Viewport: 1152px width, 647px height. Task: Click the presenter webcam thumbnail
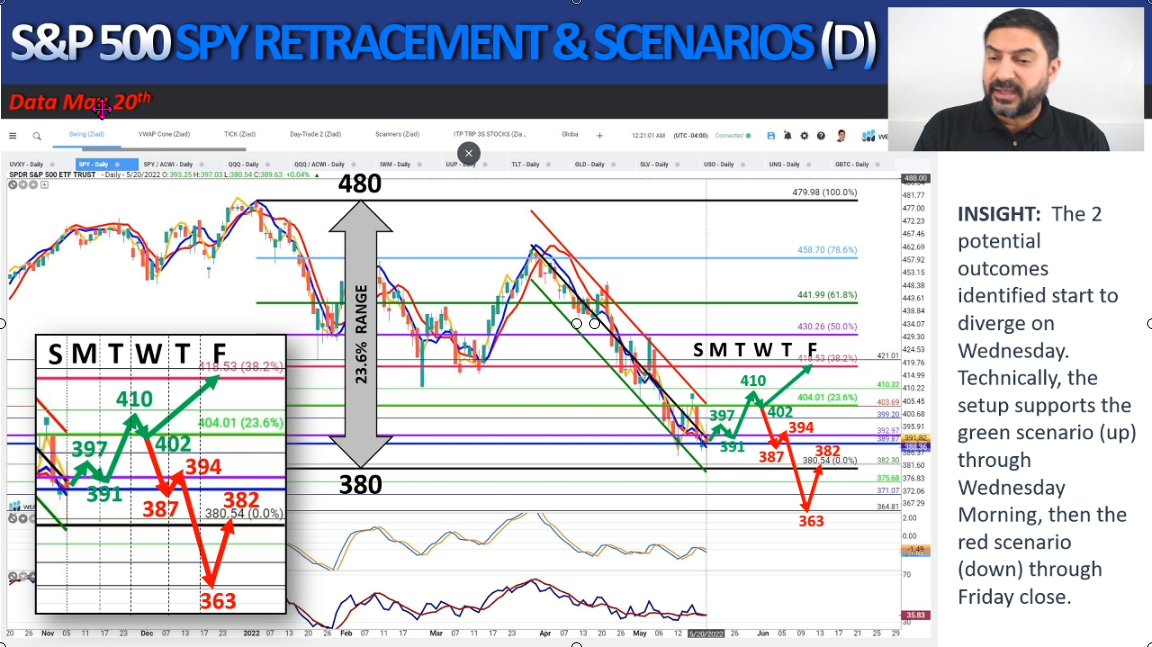coord(1015,79)
